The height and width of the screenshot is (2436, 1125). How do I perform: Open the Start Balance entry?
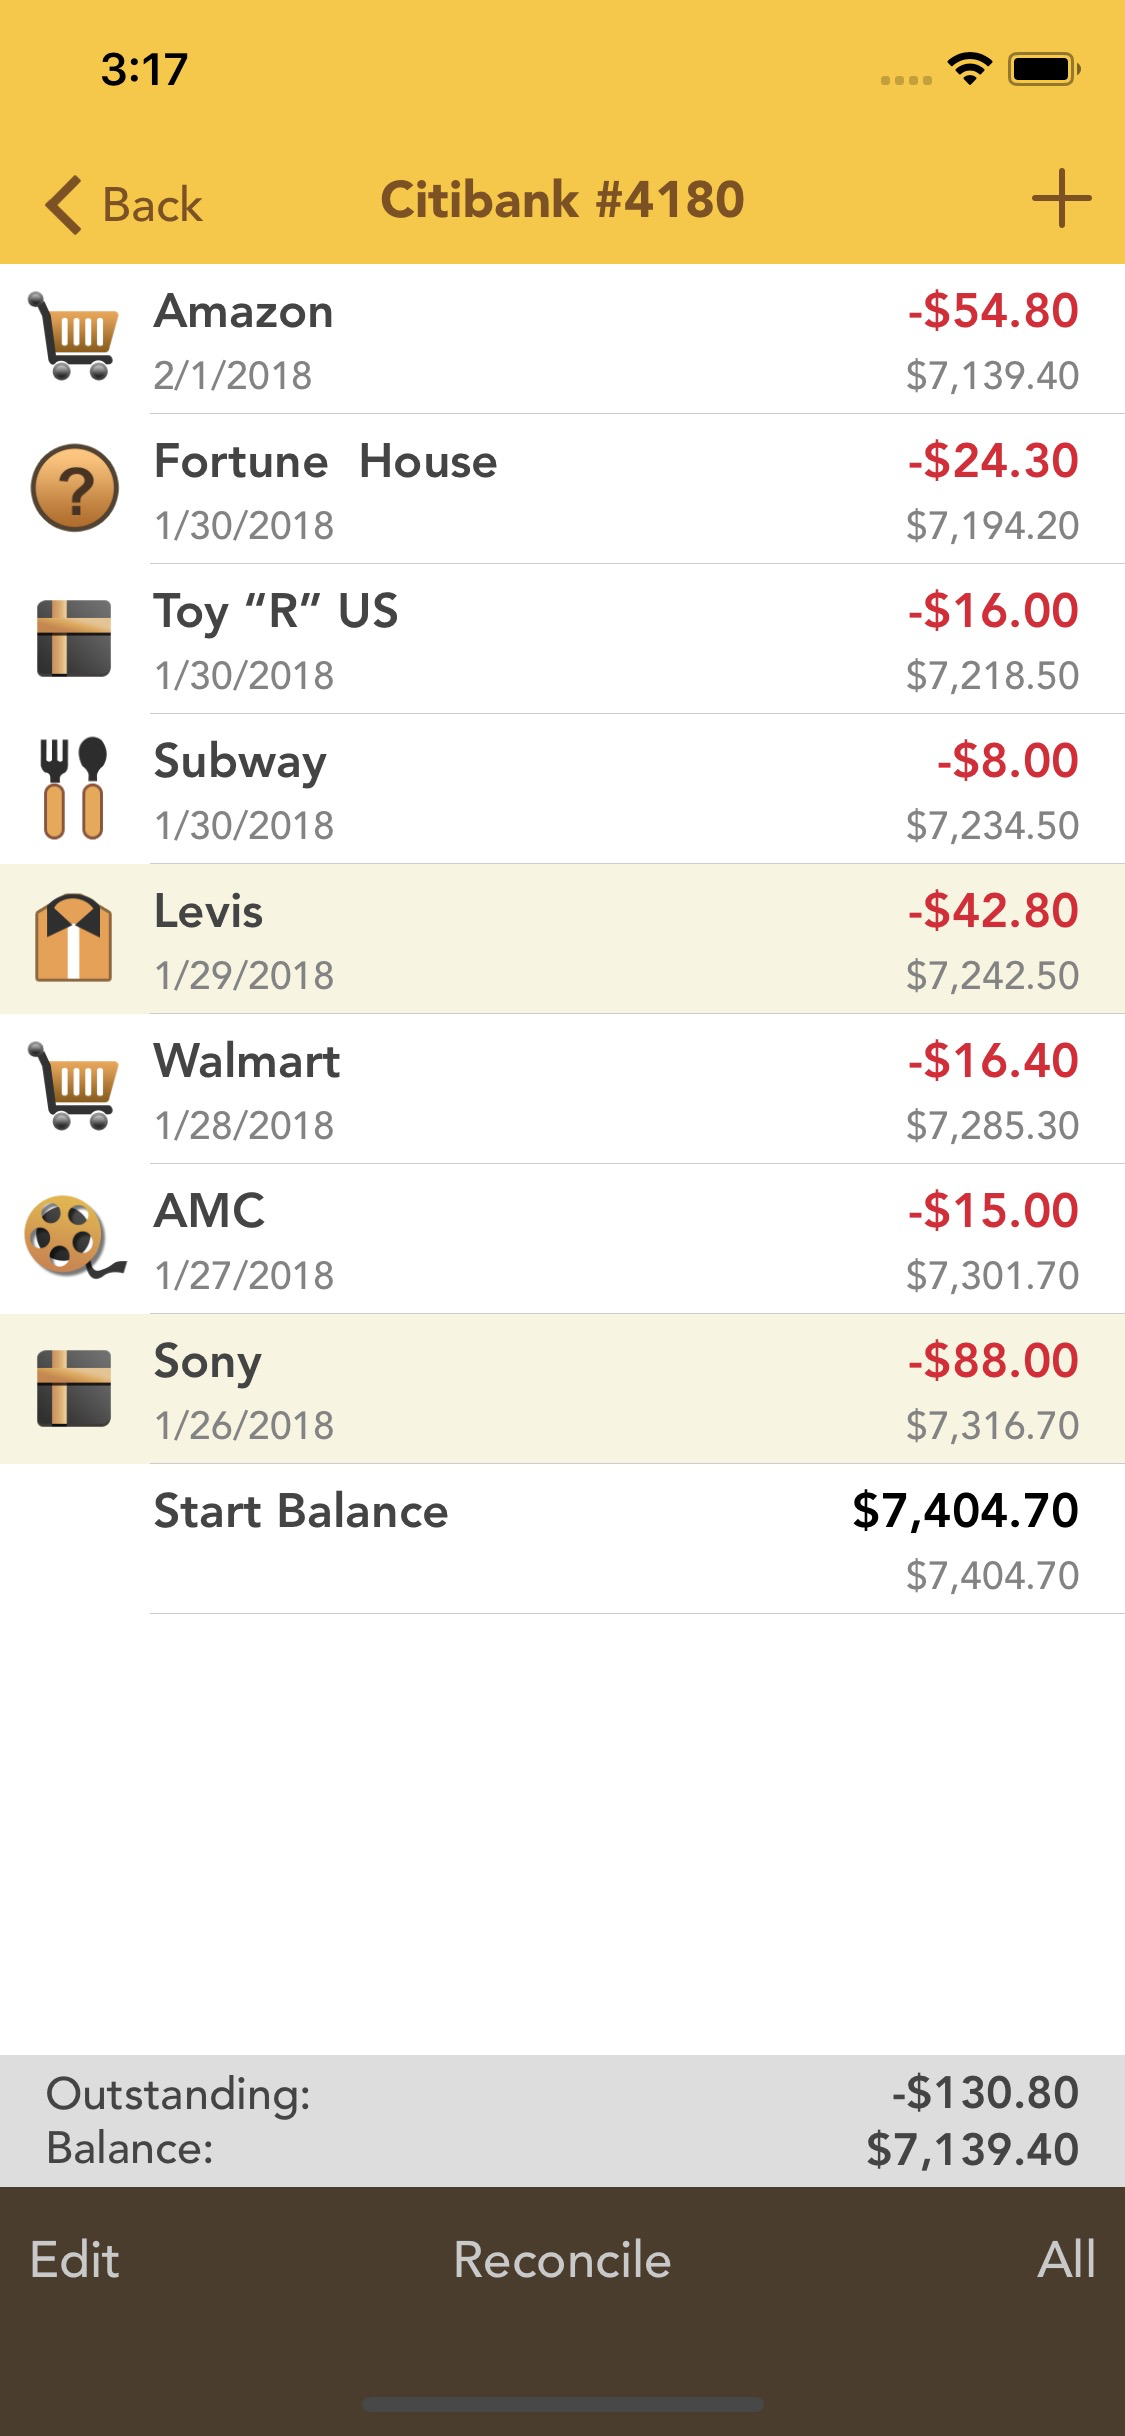301,1511
